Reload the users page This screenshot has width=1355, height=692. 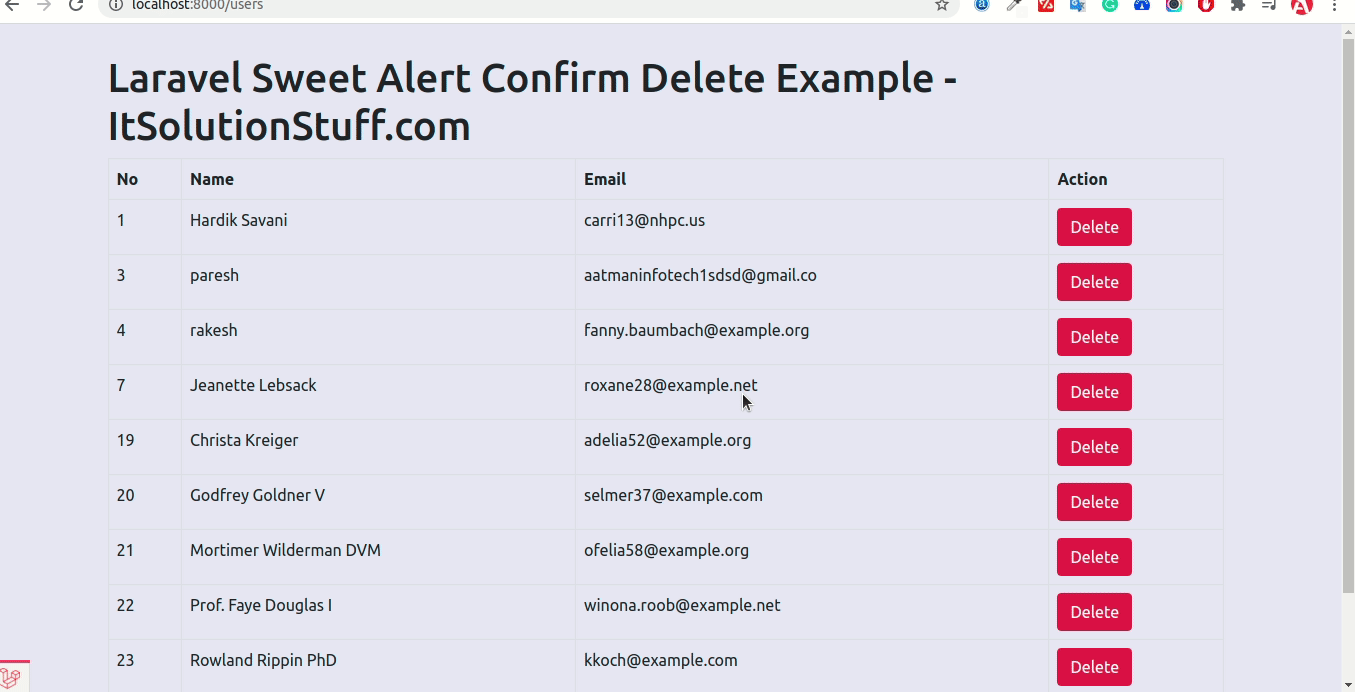(x=76, y=6)
